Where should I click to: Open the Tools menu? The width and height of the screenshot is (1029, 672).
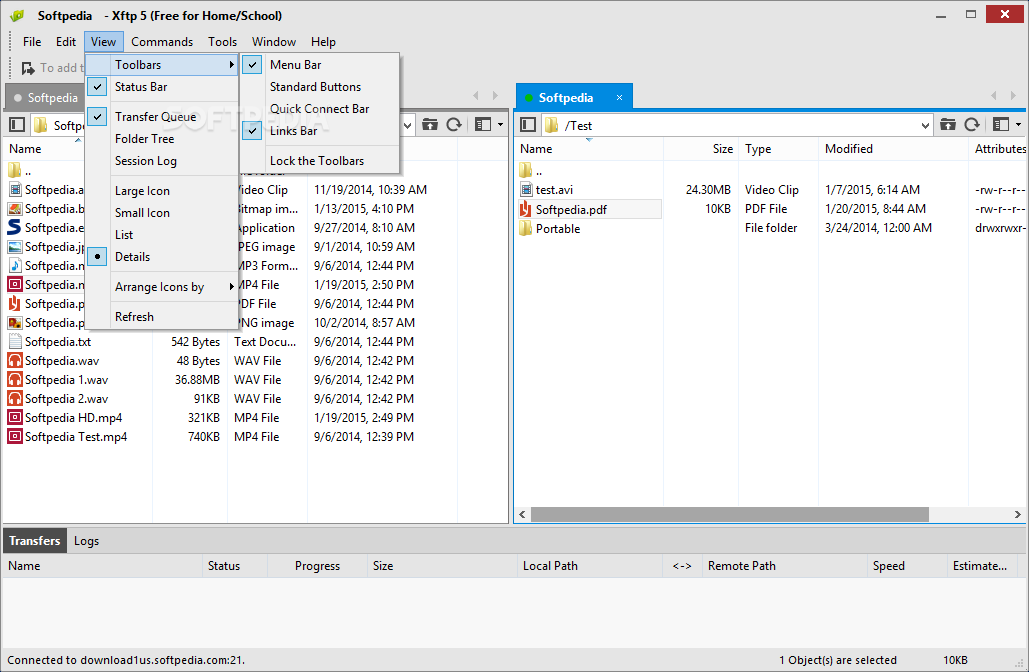pyautogui.click(x=222, y=41)
